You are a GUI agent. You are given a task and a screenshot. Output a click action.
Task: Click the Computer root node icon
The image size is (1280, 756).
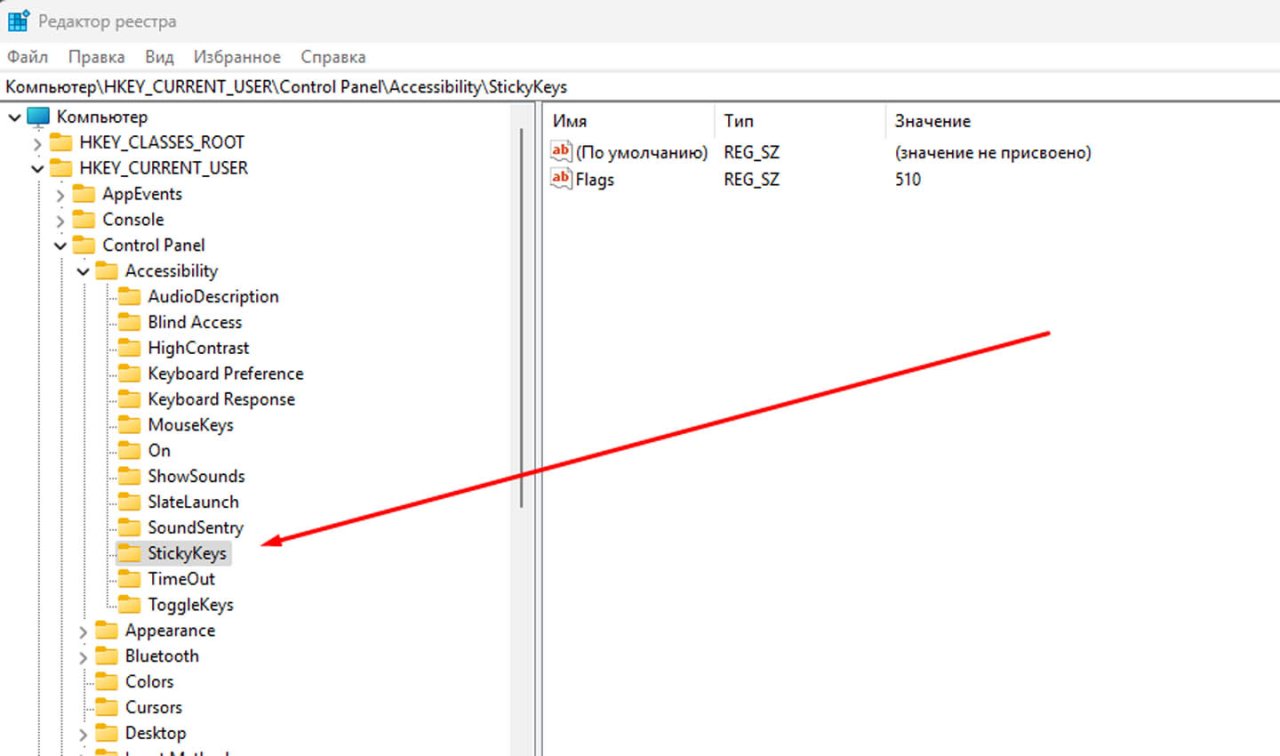pyautogui.click(x=38, y=117)
